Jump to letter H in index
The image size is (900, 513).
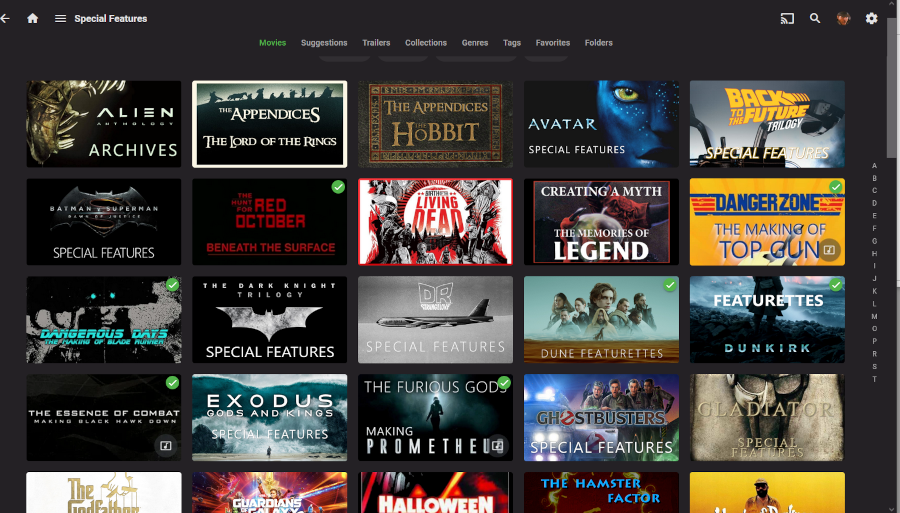pyautogui.click(x=874, y=254)
